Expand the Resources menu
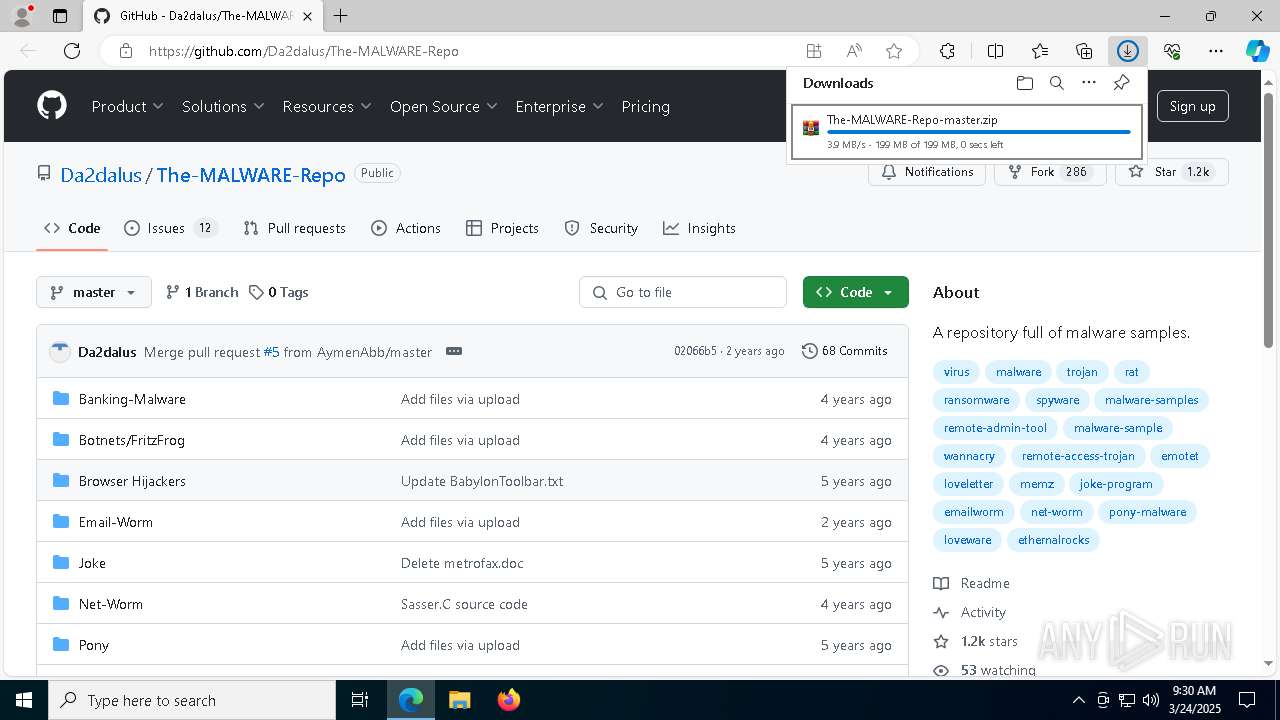The width and height of the screenshot is (1280, 720). (327, 106)
